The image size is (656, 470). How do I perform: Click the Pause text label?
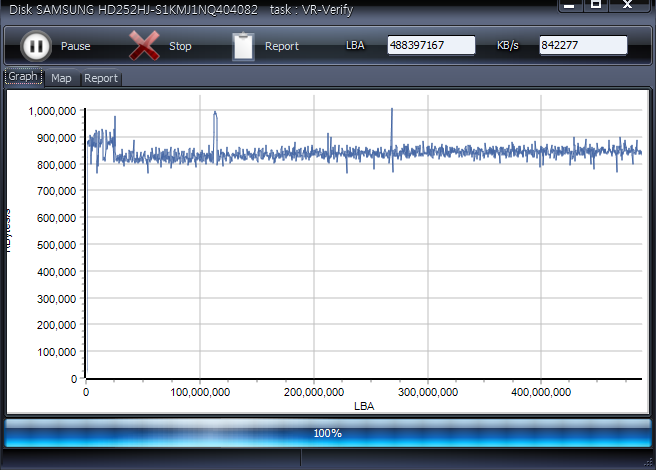(76, 46)
